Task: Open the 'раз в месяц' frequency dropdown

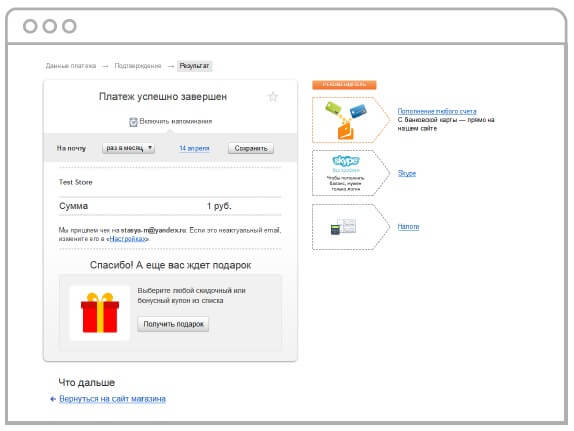Action: point(128,148)
